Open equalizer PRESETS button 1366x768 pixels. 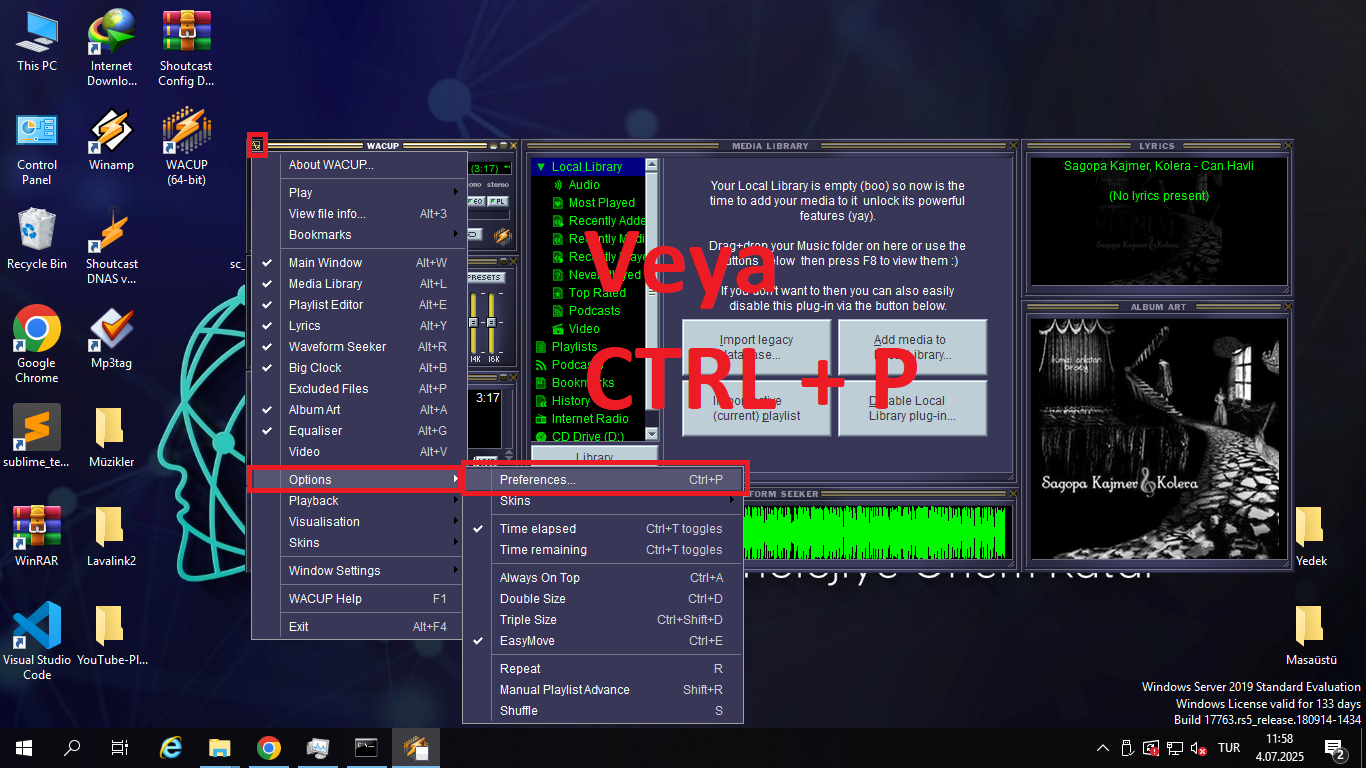point(485,277)
